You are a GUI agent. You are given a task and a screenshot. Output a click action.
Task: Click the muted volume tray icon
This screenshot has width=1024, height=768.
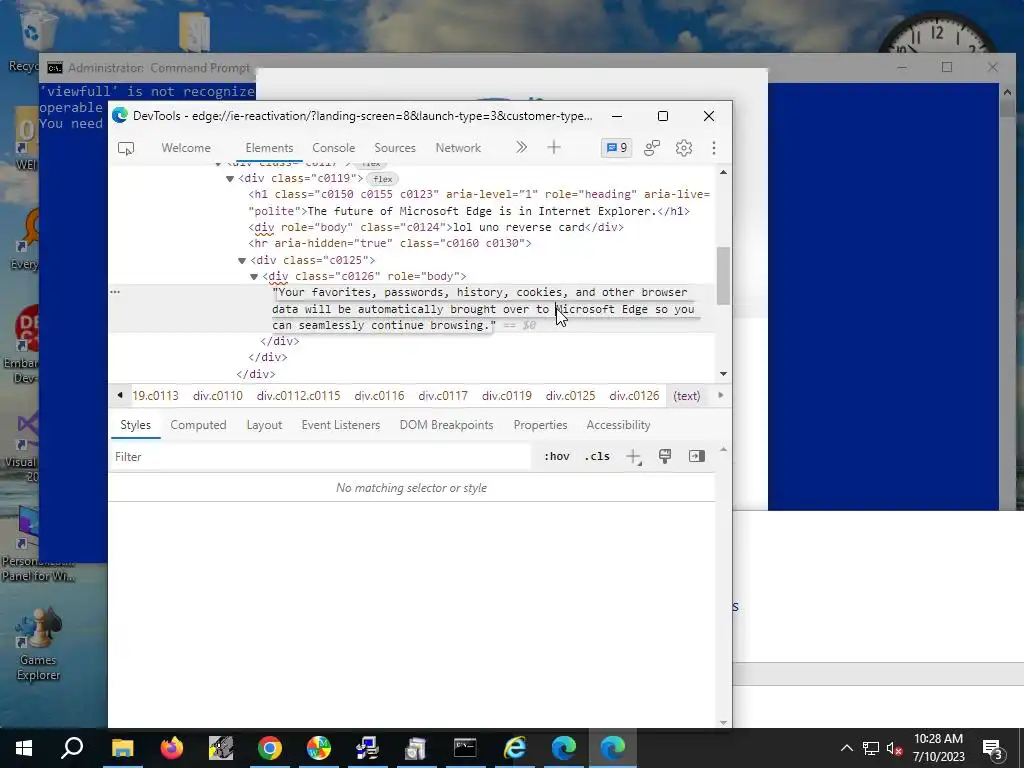(894, 748)
